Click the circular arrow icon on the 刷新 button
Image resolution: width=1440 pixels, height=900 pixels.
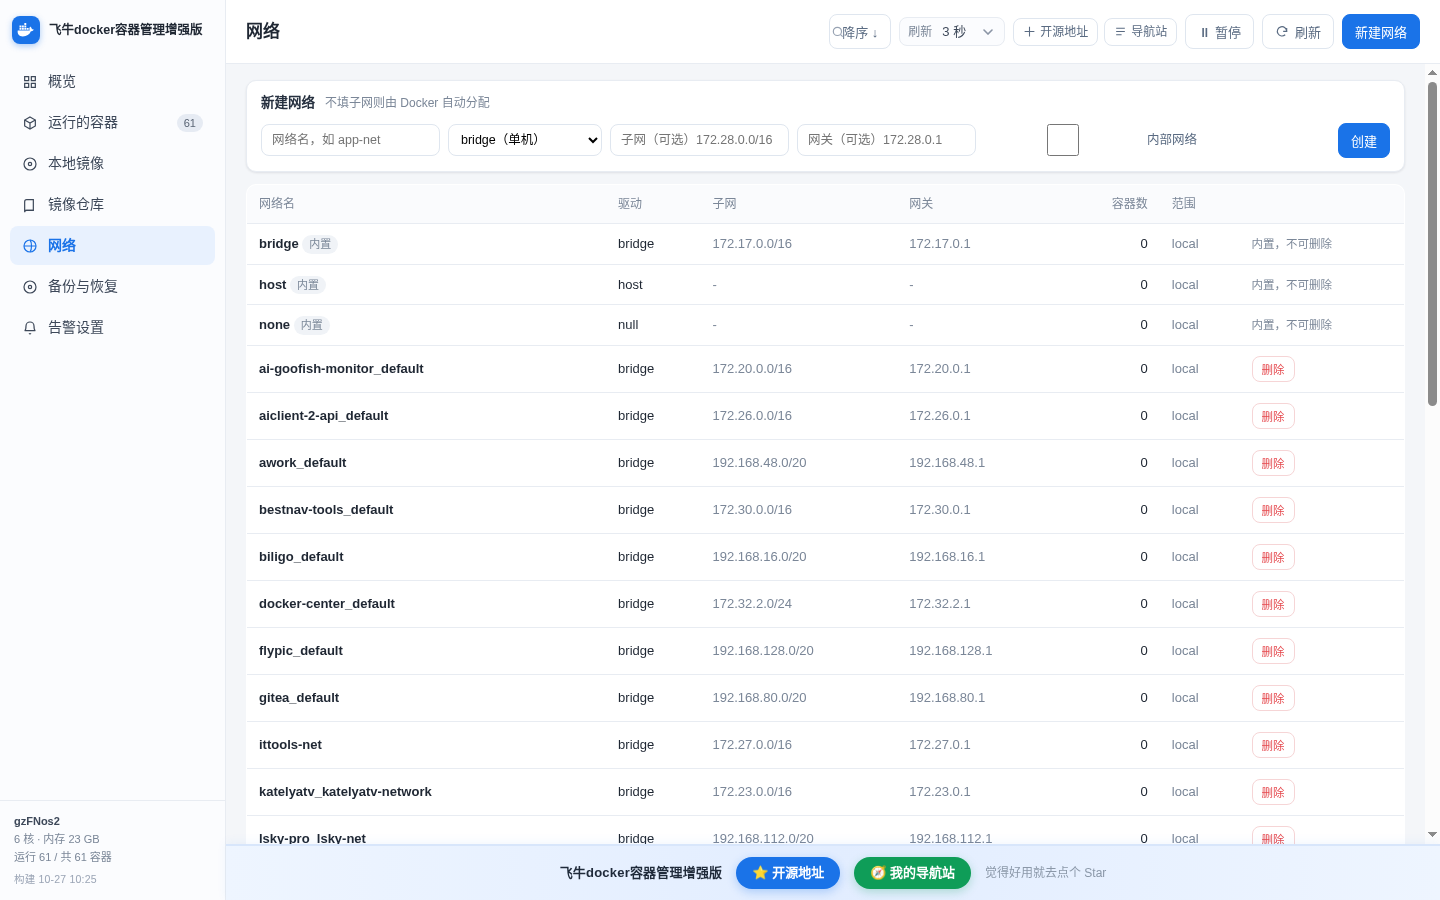[1282, 32]
